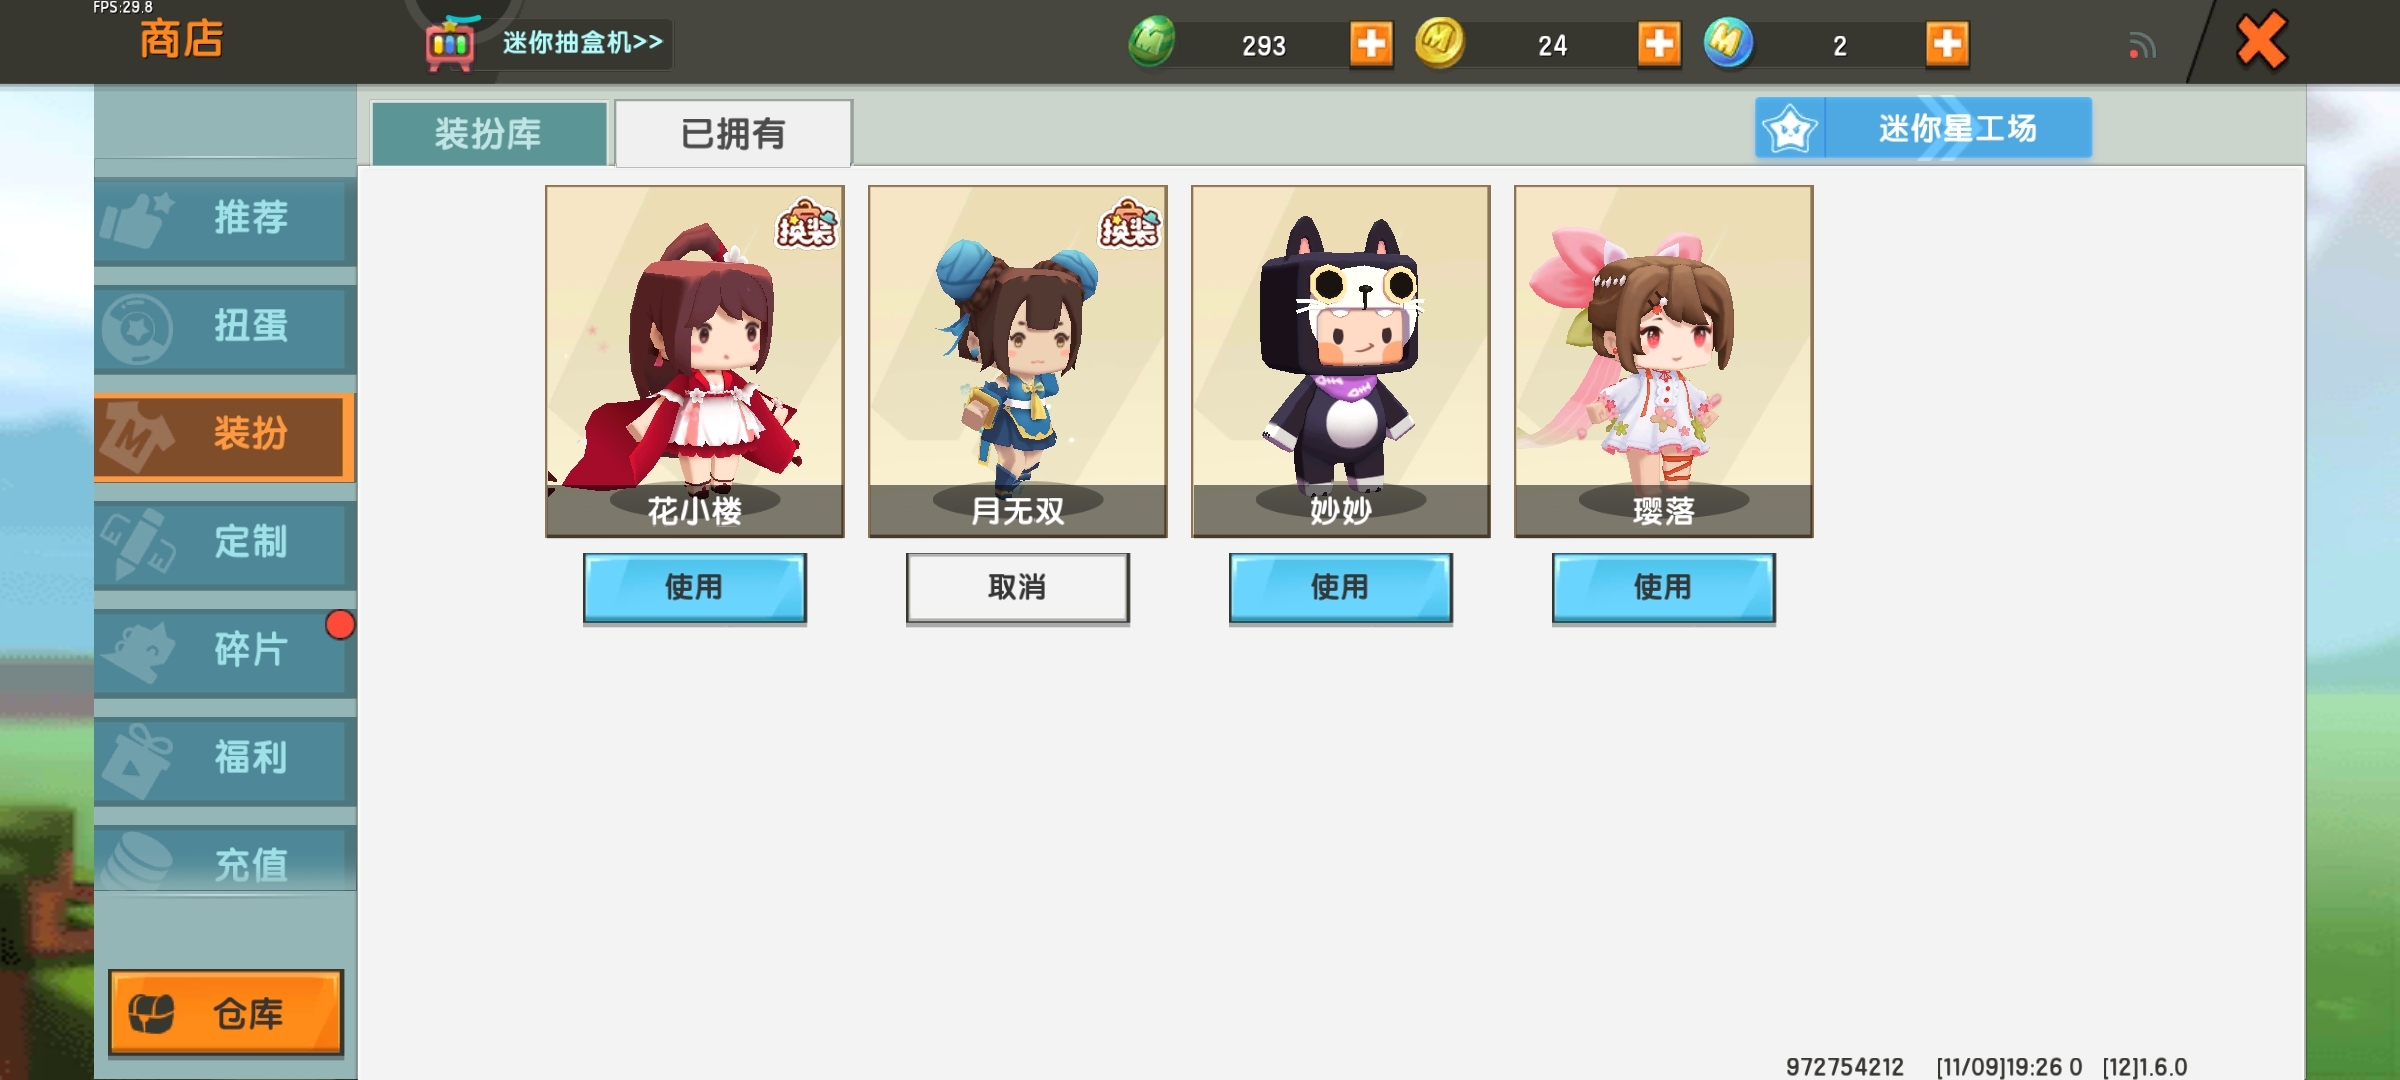Tap the 换装 badge on 花小楼 card

coord(806,223)
